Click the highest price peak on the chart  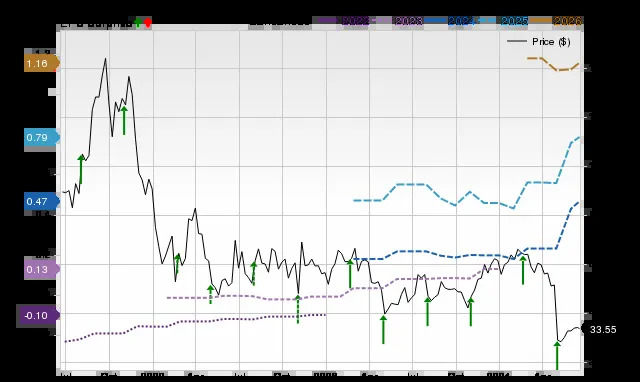click(x=106, y=59)
